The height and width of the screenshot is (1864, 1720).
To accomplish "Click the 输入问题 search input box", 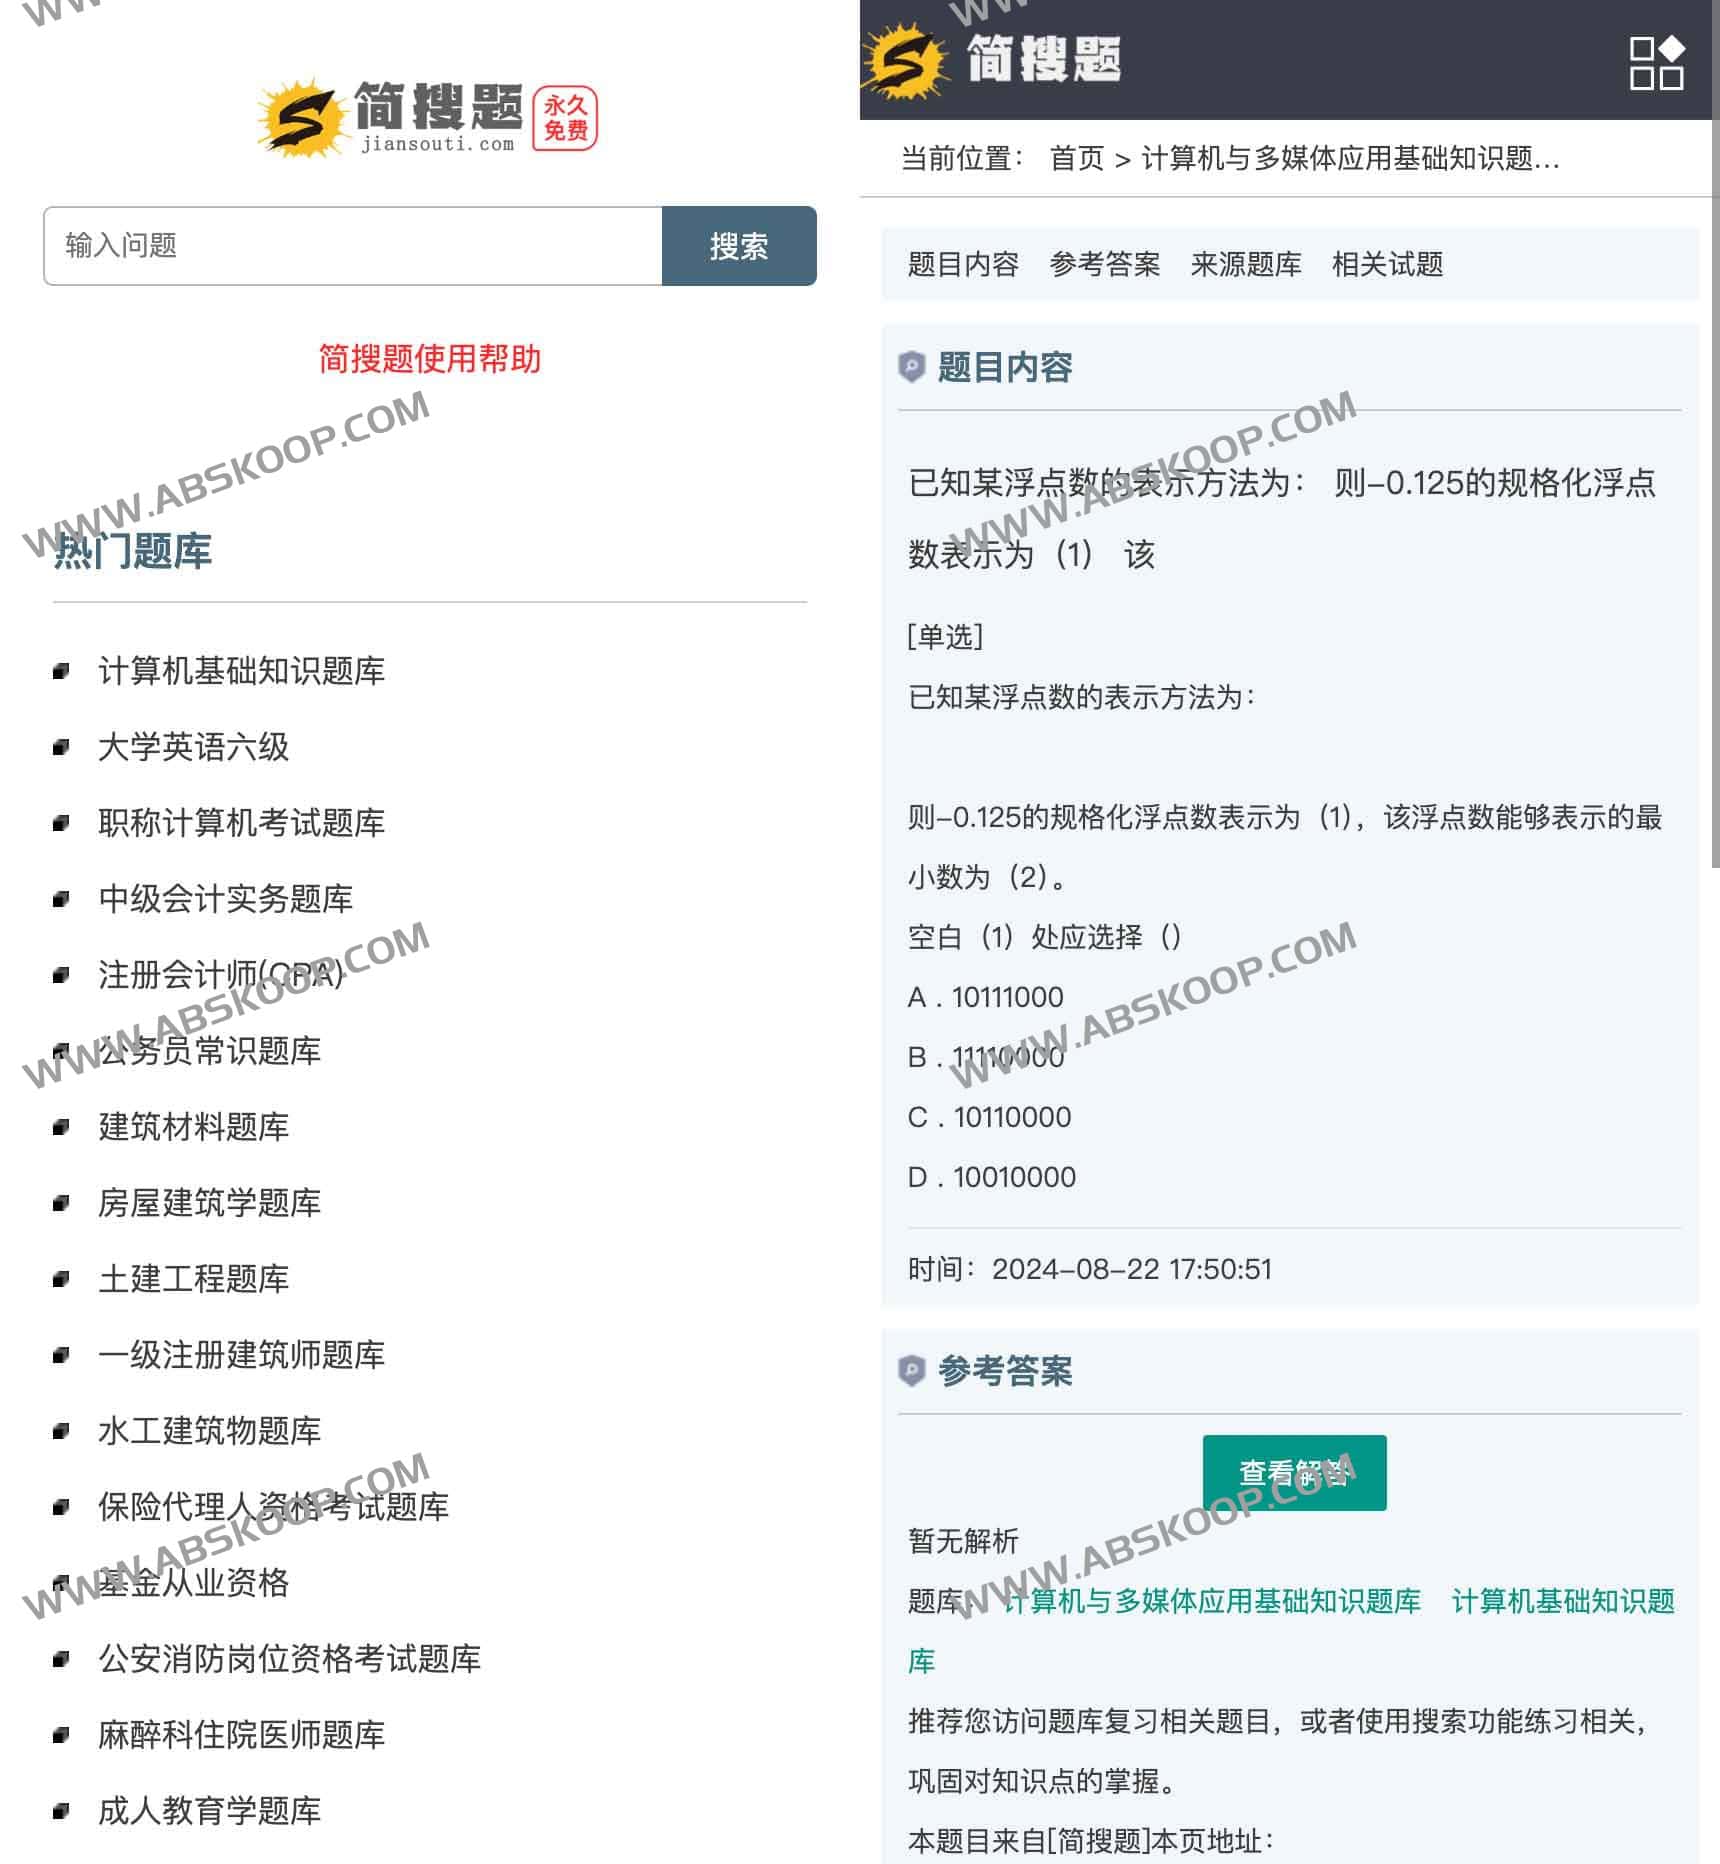I will [x=350, y=246].
